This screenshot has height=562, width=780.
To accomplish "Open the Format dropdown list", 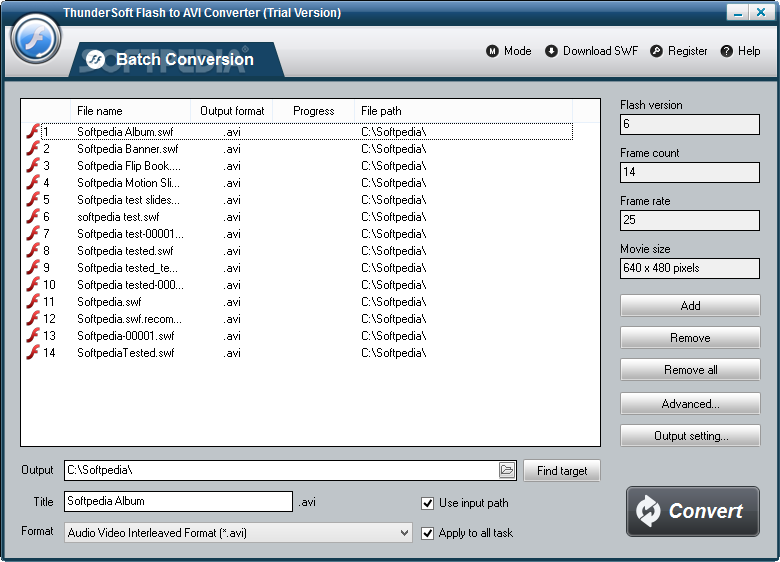I will point(238,533).
